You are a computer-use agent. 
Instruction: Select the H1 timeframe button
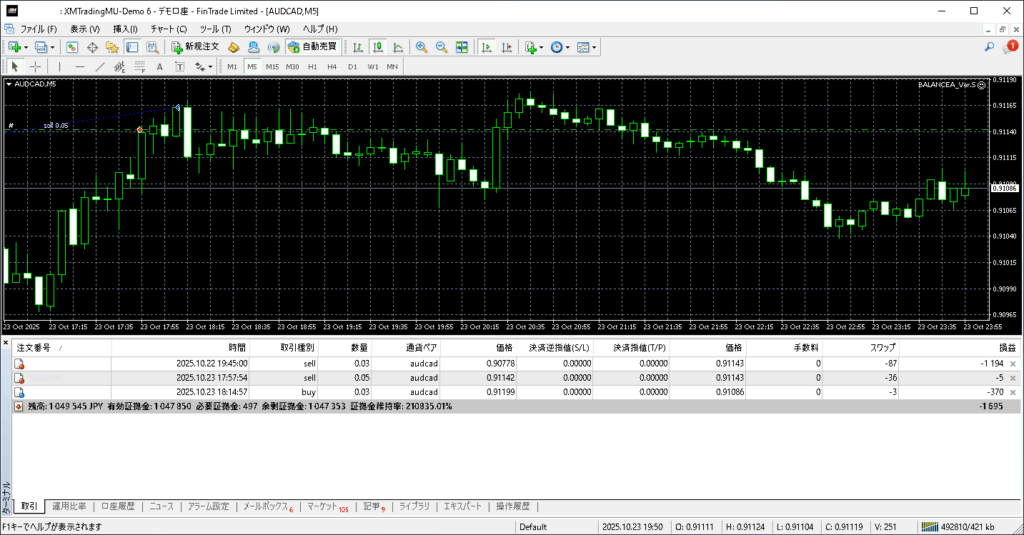(313, 67)
